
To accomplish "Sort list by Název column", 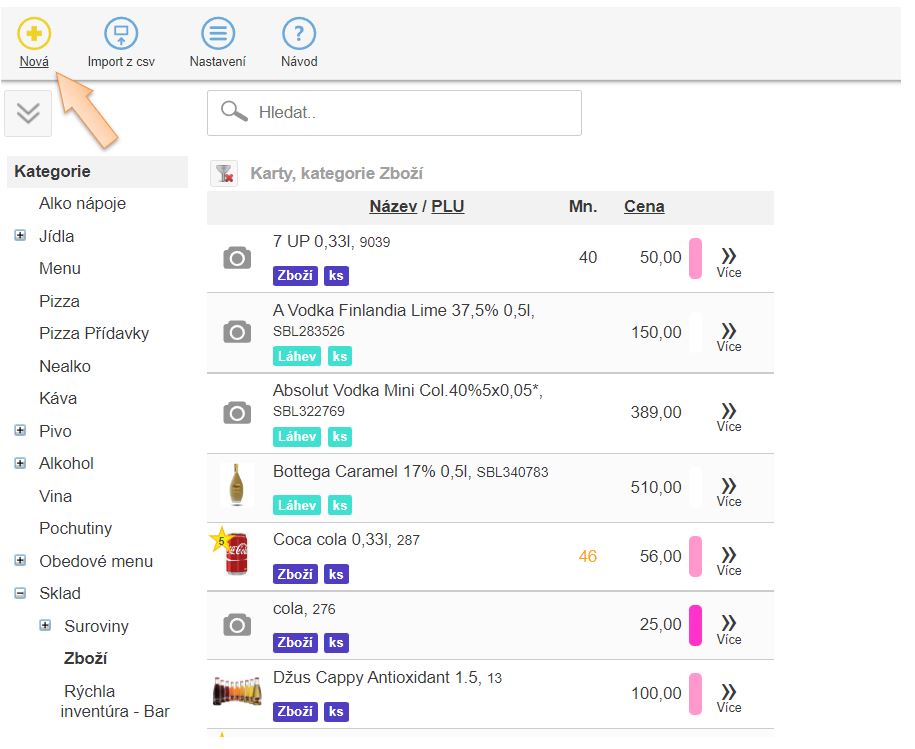I will [x=393, y=207].
